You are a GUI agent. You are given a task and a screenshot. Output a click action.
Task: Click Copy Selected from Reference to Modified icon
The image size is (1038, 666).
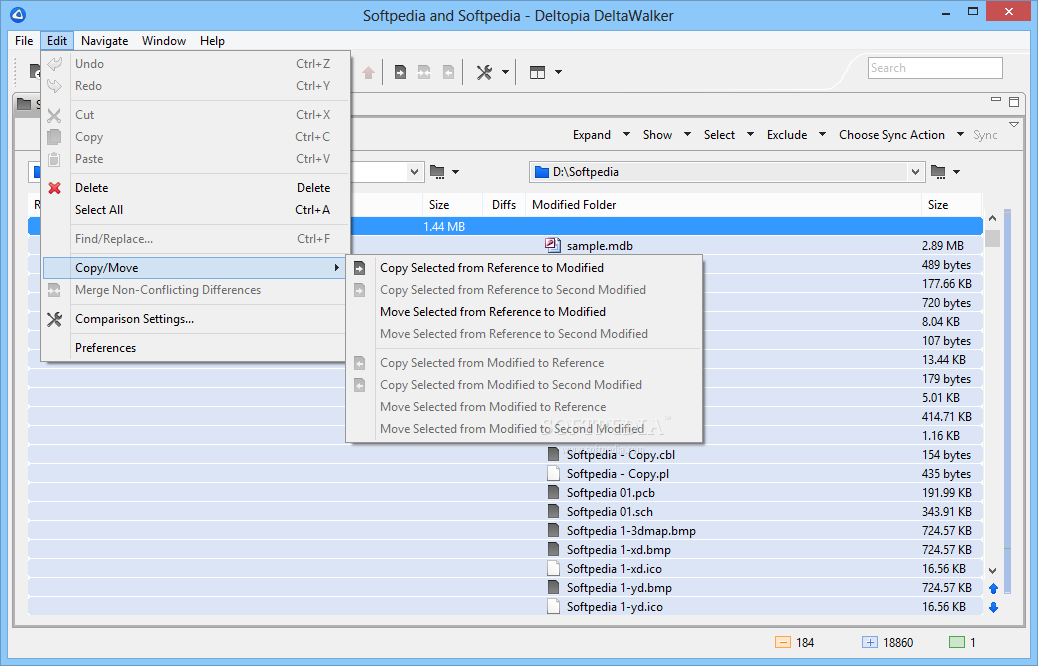pos(359,268)
